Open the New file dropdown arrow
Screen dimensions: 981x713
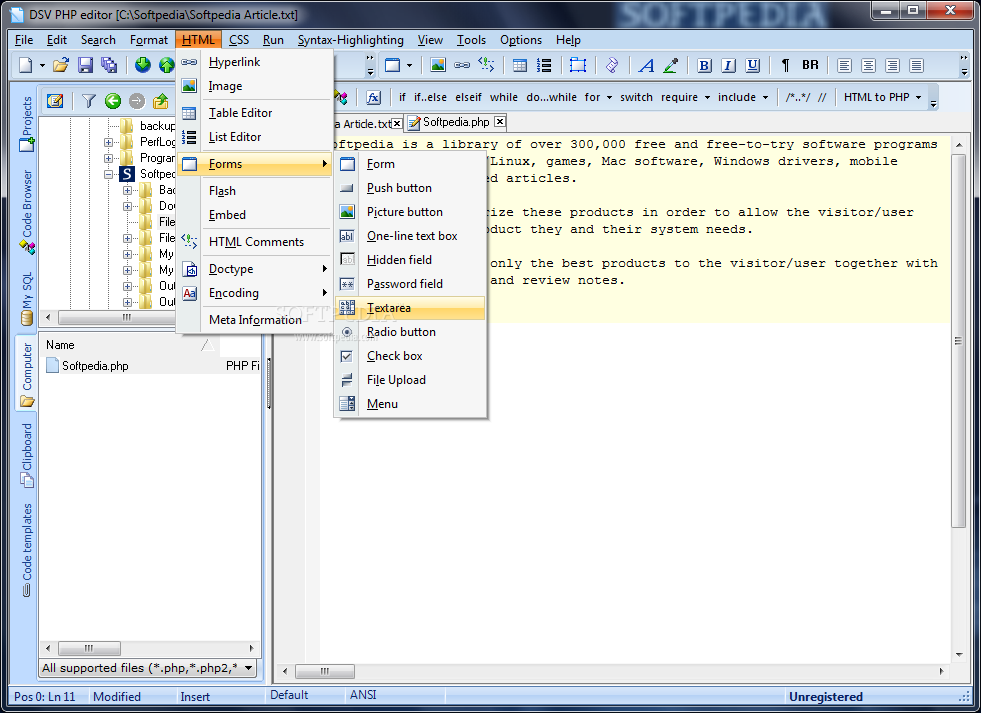(43, 65)
